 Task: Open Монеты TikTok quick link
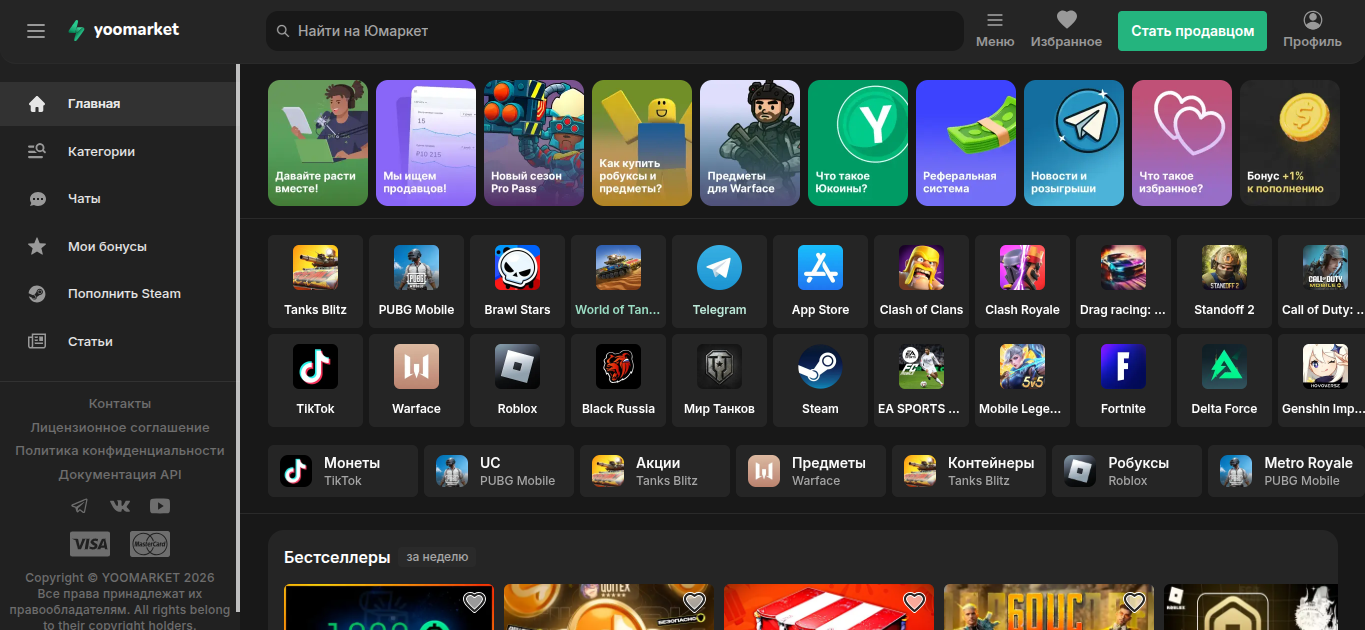(x=343, y=471)
